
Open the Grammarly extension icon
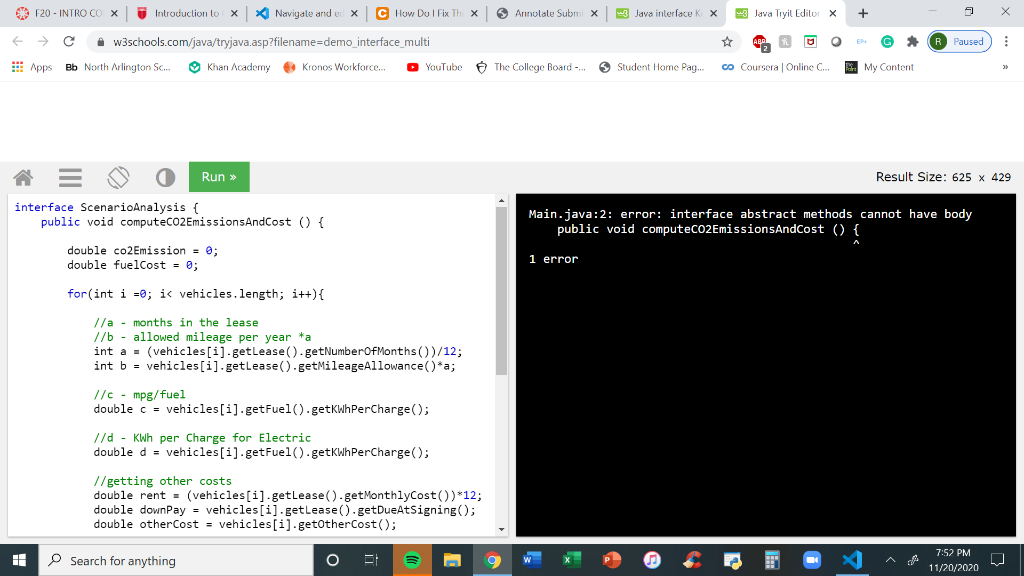pyautogui.click(x=887, y=42)
